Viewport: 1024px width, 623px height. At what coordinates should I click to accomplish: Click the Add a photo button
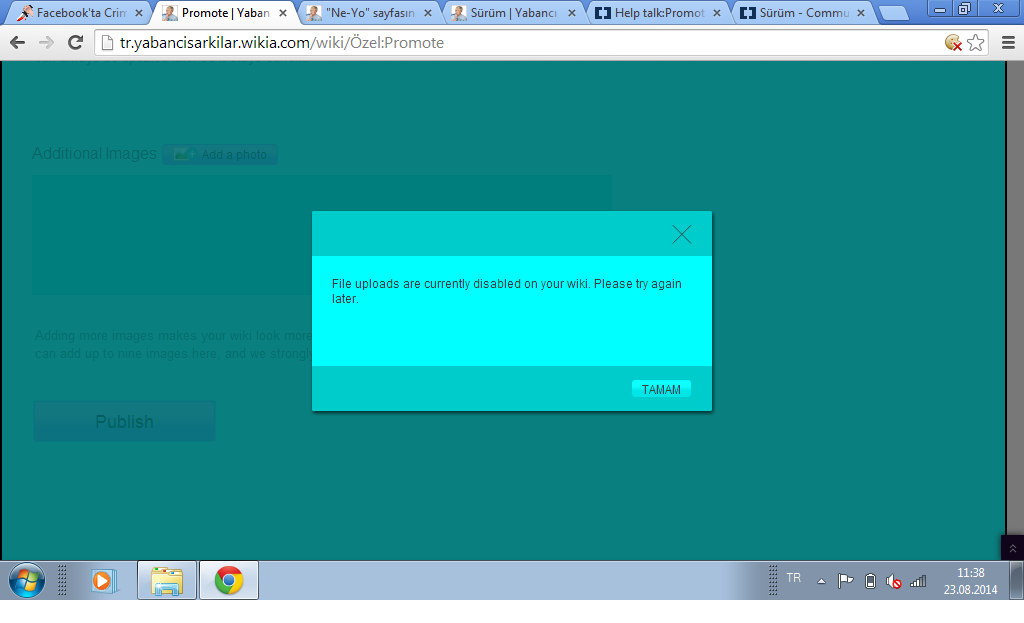click(220, 154)
